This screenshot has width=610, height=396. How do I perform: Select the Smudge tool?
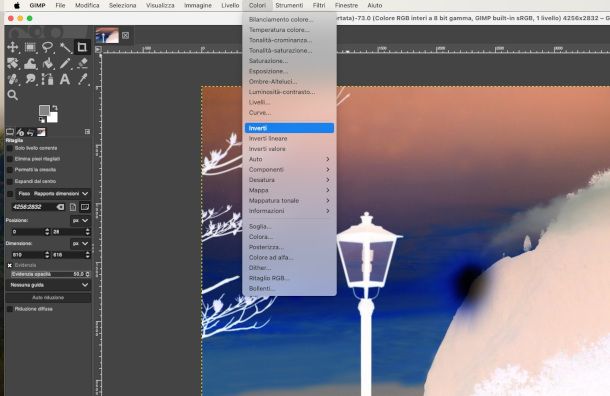pyautogui.click(x=30, y=79)
